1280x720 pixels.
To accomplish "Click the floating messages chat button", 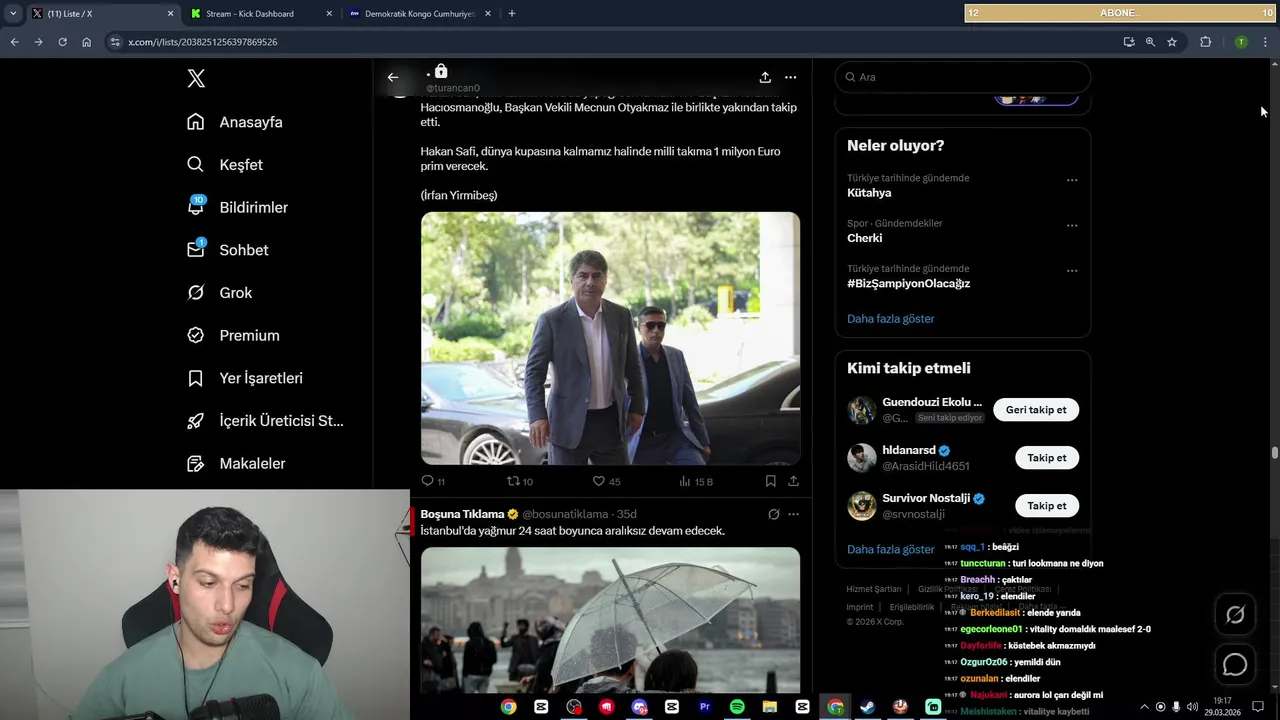I will coord(1235,664).
